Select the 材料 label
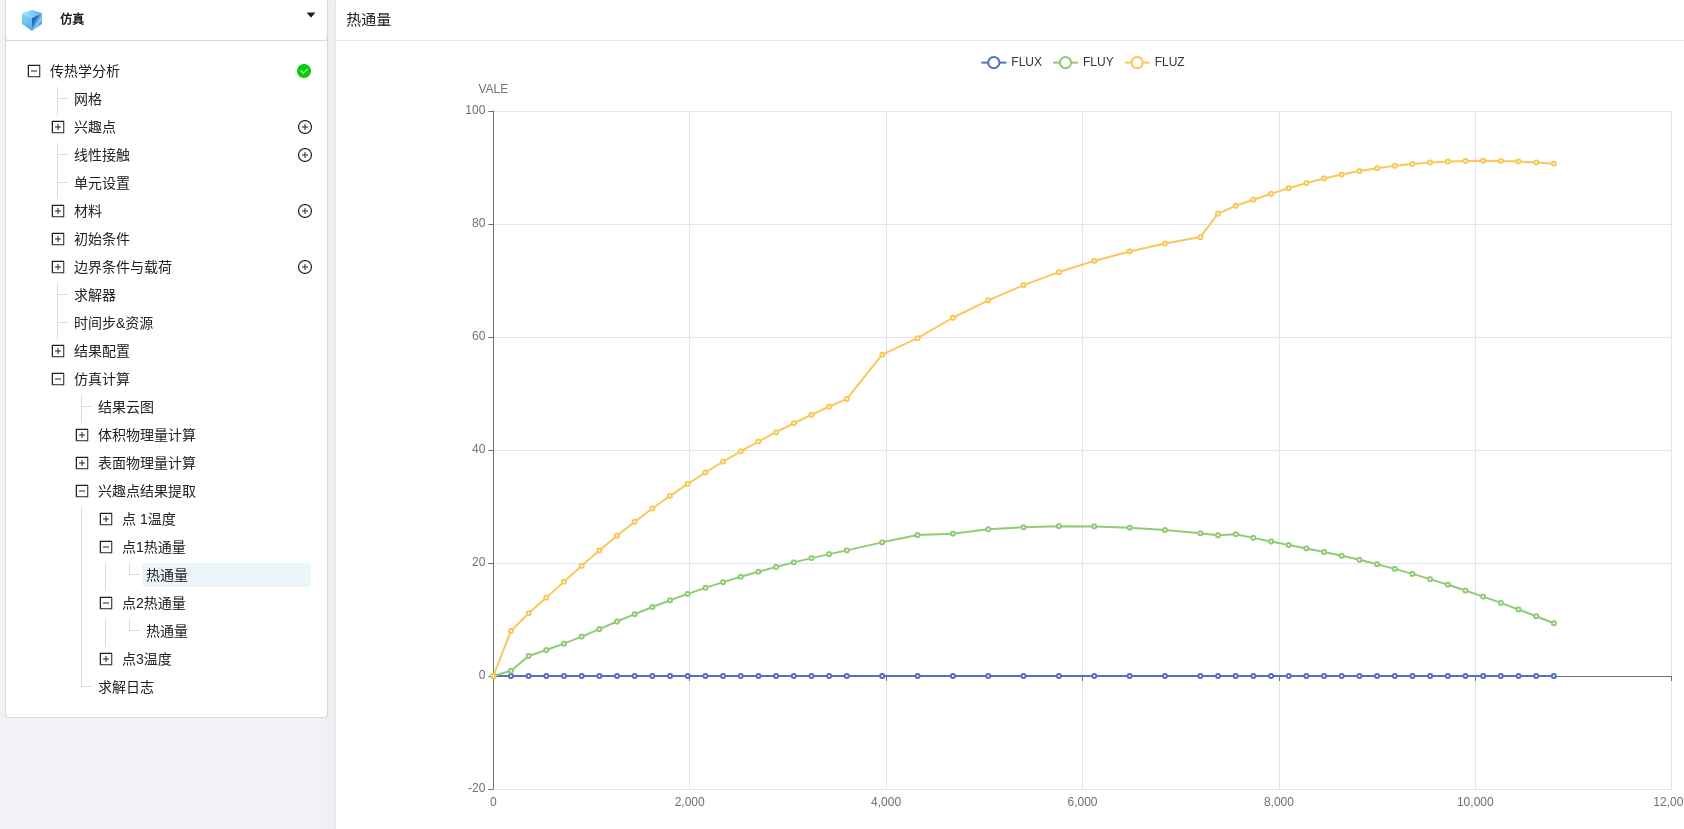Image resolution: width=1684 pixels, height=829 pixels. (x=88, y=211)
